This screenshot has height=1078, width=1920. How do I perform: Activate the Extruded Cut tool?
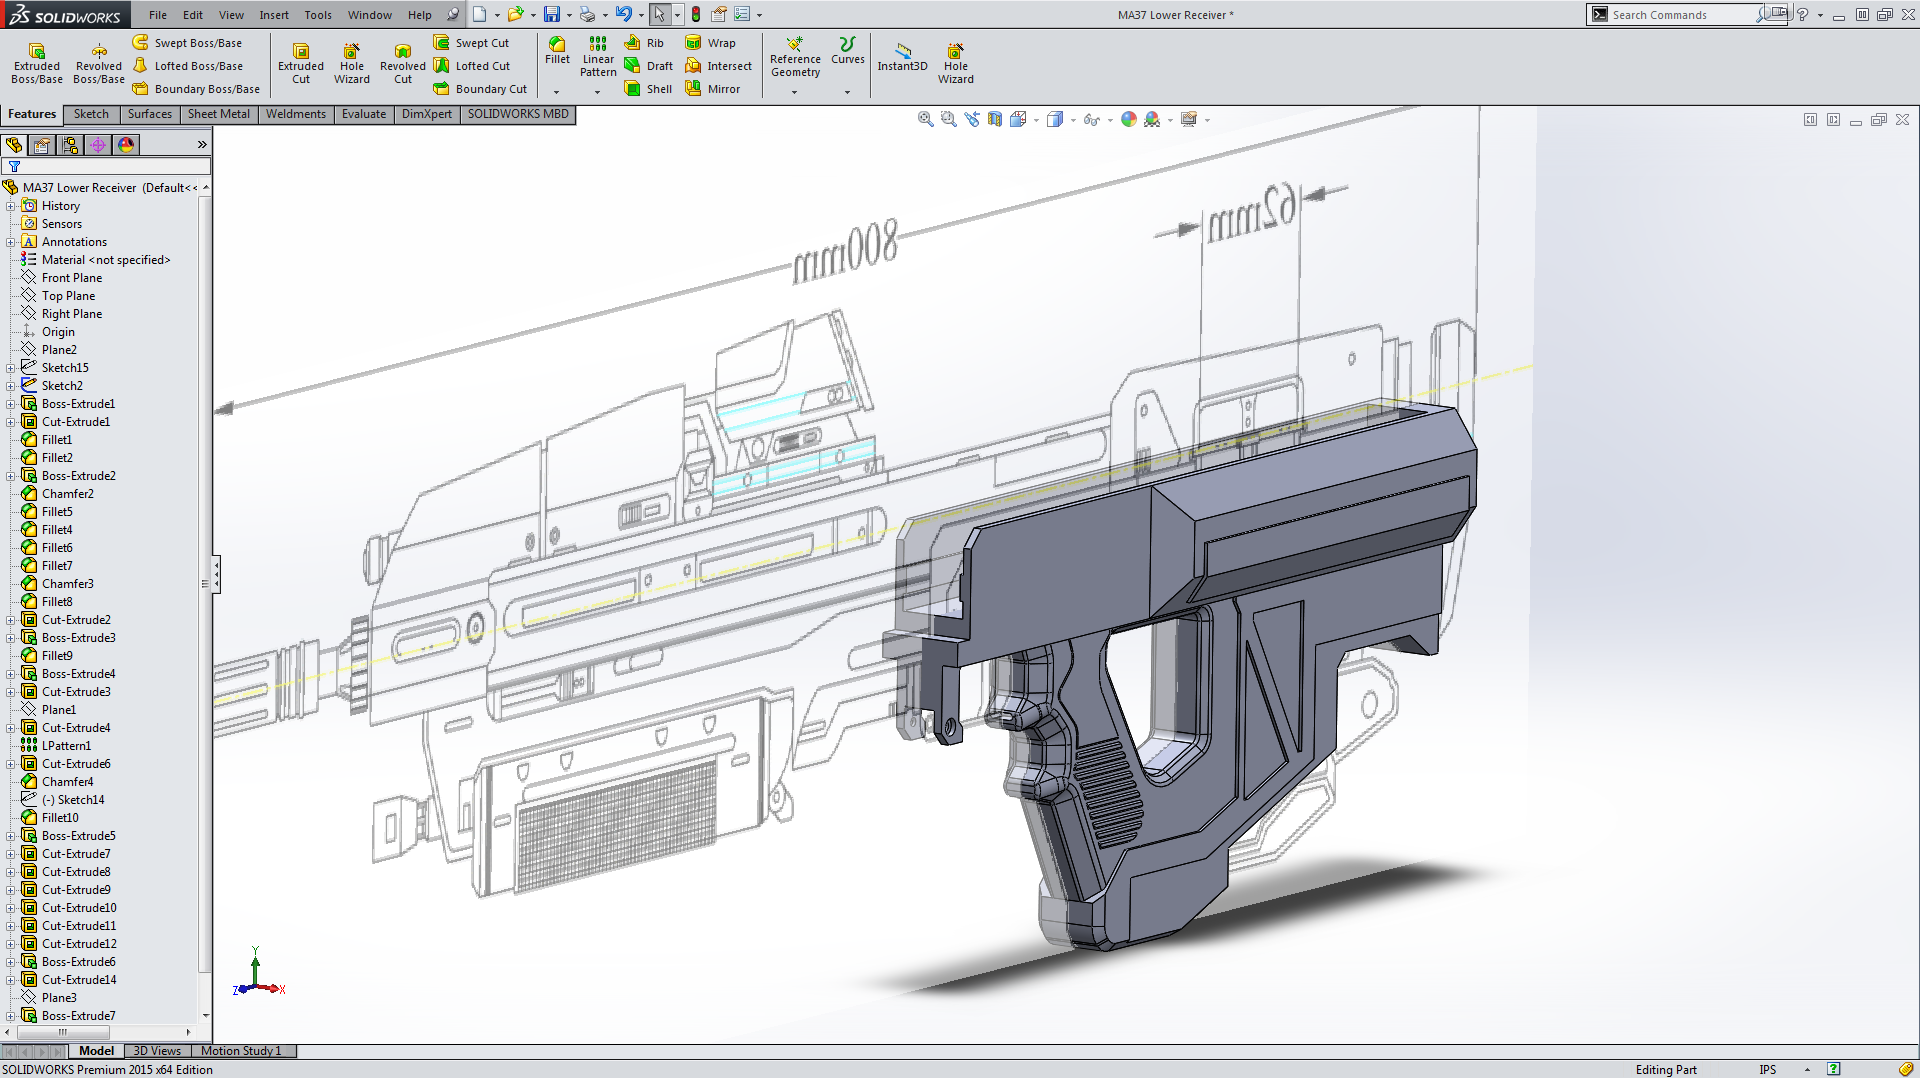(x=301, y=63)
